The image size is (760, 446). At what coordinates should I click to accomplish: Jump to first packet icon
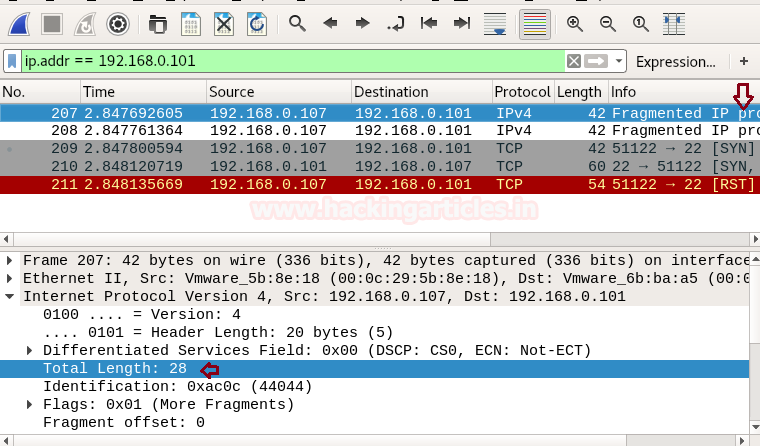tap(429, 23)
